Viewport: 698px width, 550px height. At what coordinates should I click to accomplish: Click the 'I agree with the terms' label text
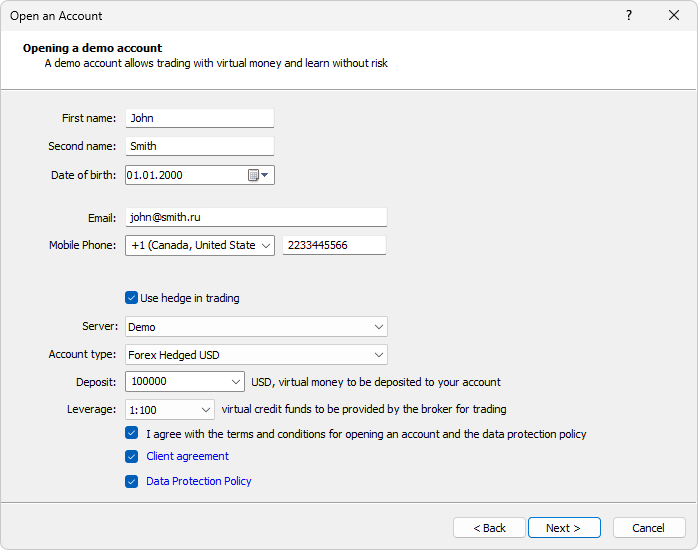pyautogui.click(x=366, y=434)
